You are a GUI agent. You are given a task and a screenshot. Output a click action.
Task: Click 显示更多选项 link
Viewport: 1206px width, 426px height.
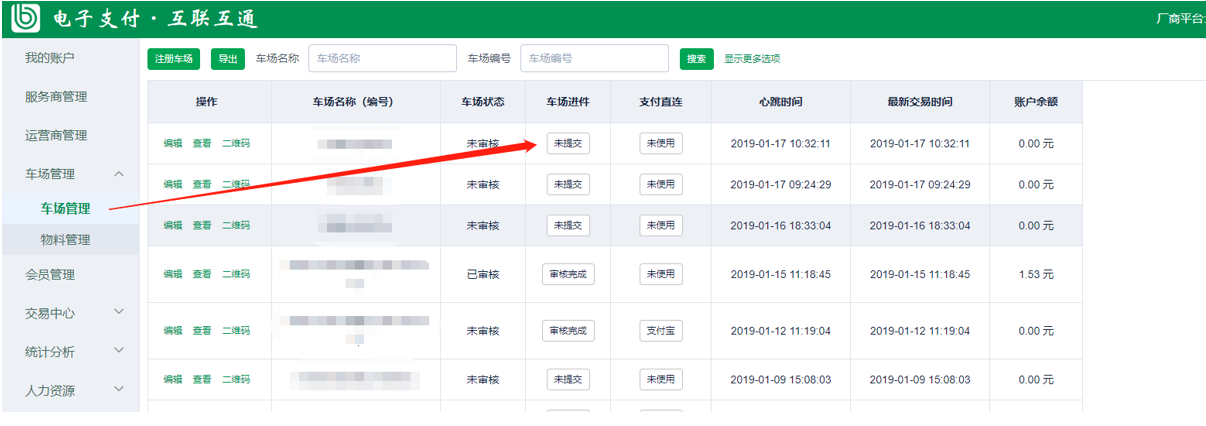752,59
